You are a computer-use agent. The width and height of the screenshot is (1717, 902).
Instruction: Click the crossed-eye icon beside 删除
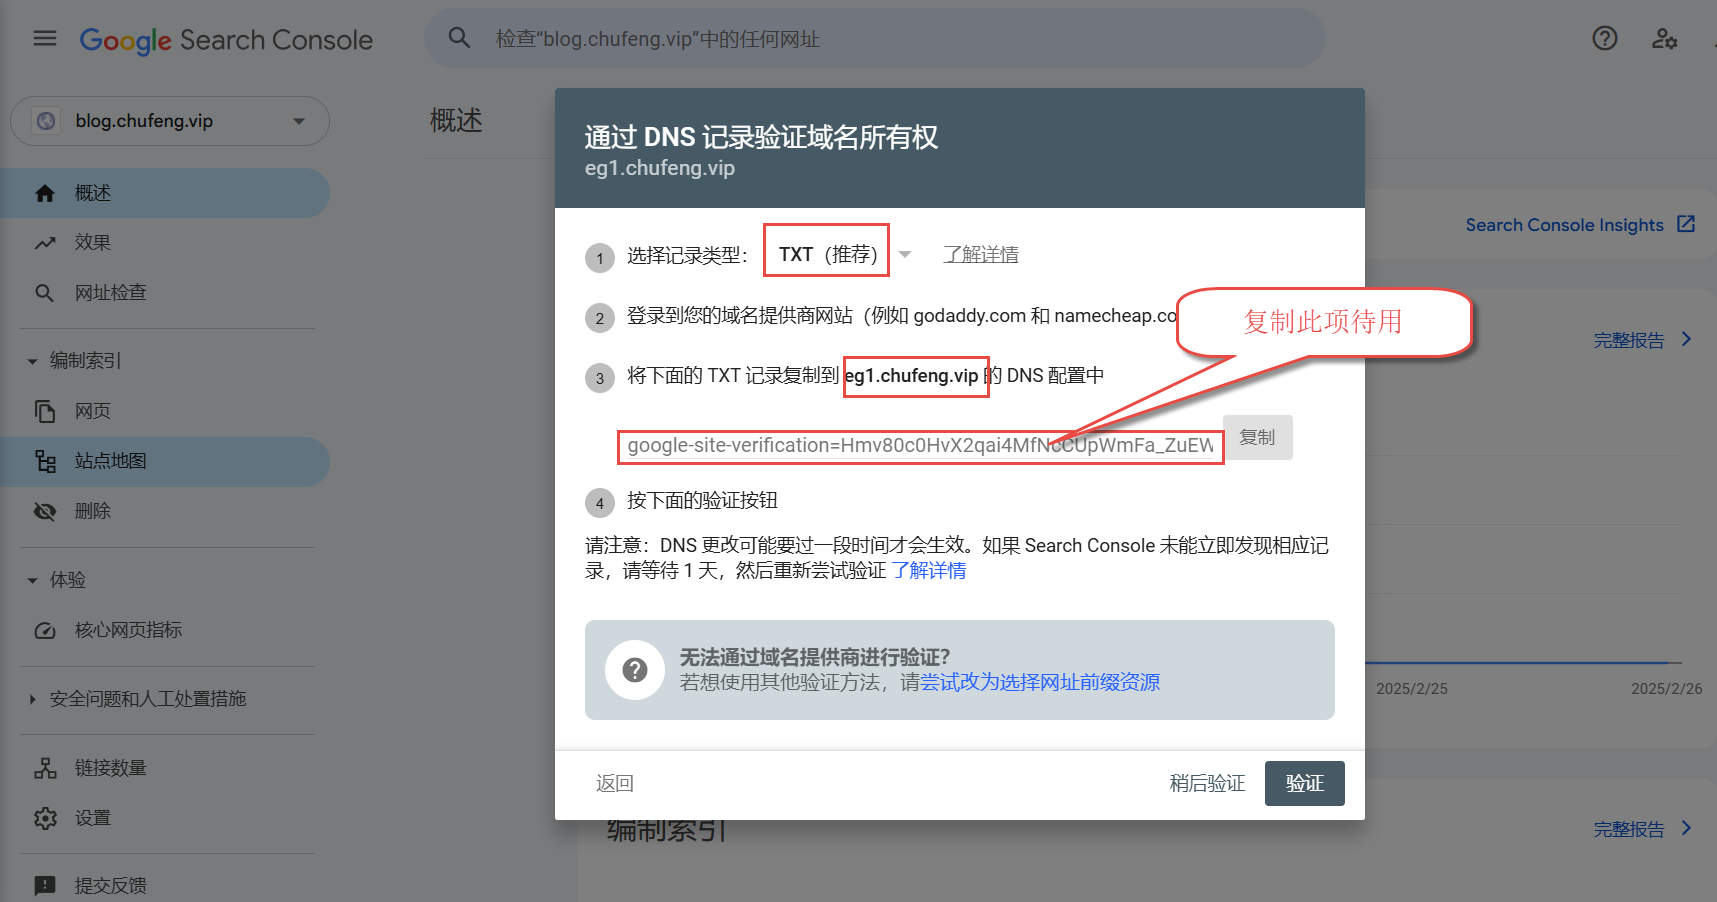(45, 511)
